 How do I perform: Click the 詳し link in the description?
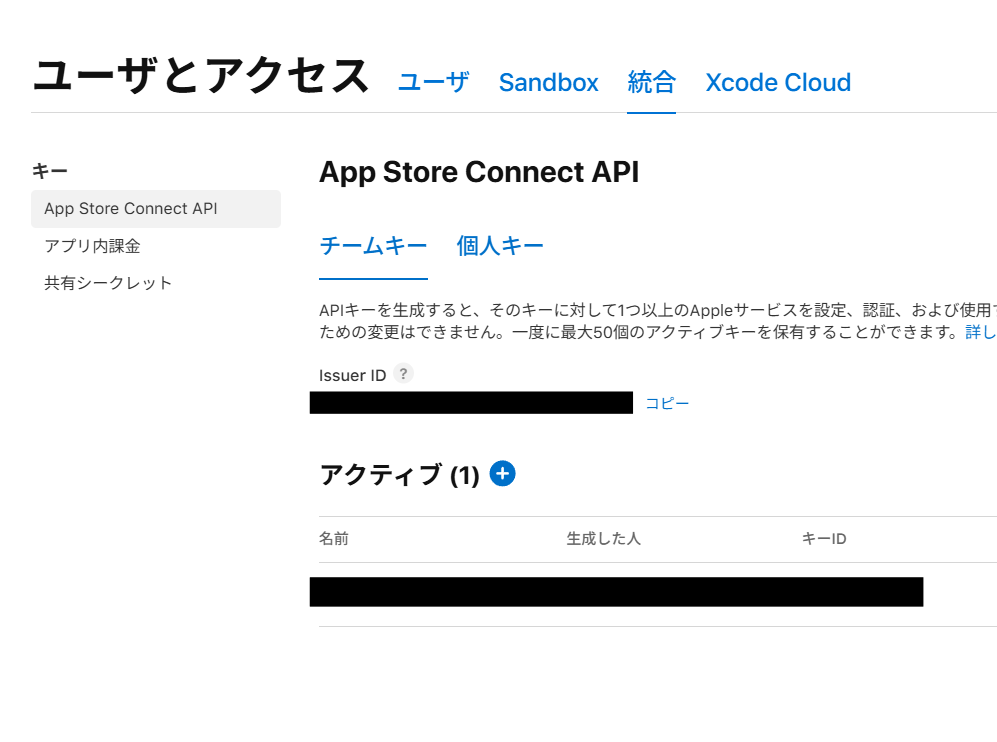tap(980, 332)
